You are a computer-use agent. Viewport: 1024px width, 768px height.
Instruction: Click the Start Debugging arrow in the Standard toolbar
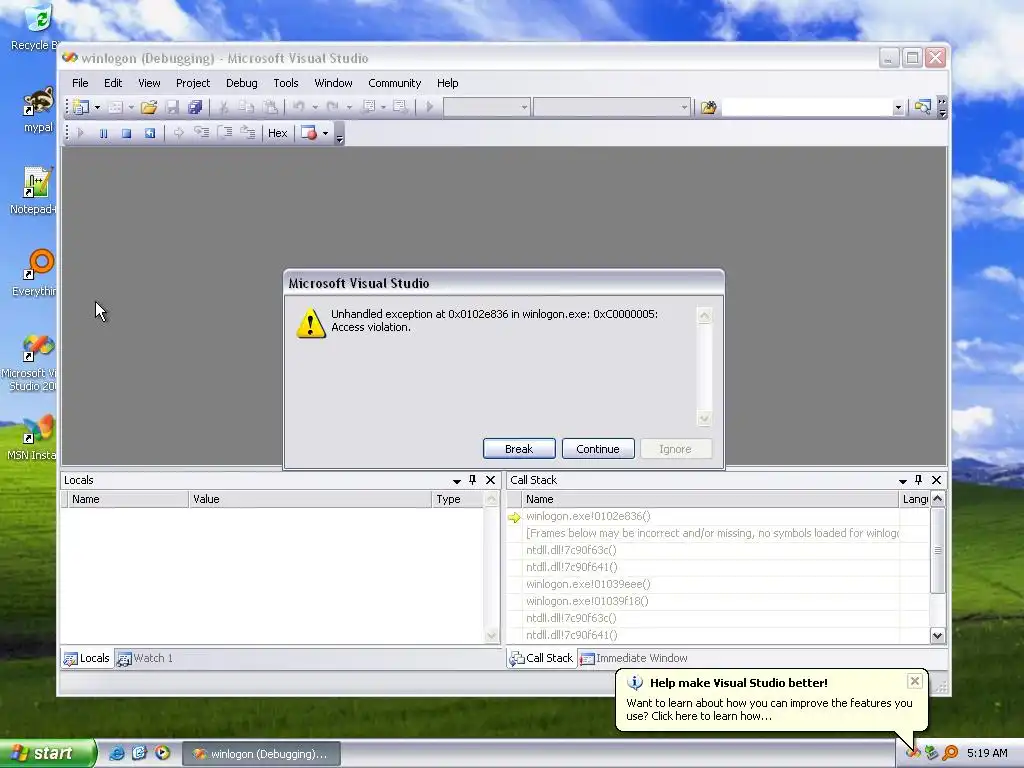point(429,107)
